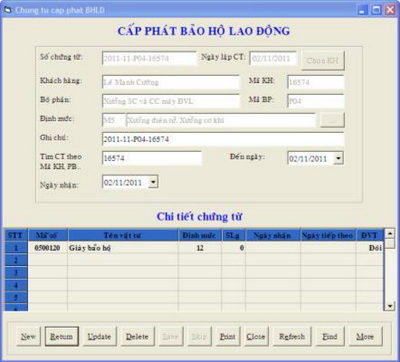Click the Xưởng điện tử description field
The height and width of the screenshot is (362, 400).
click(221, 120)
